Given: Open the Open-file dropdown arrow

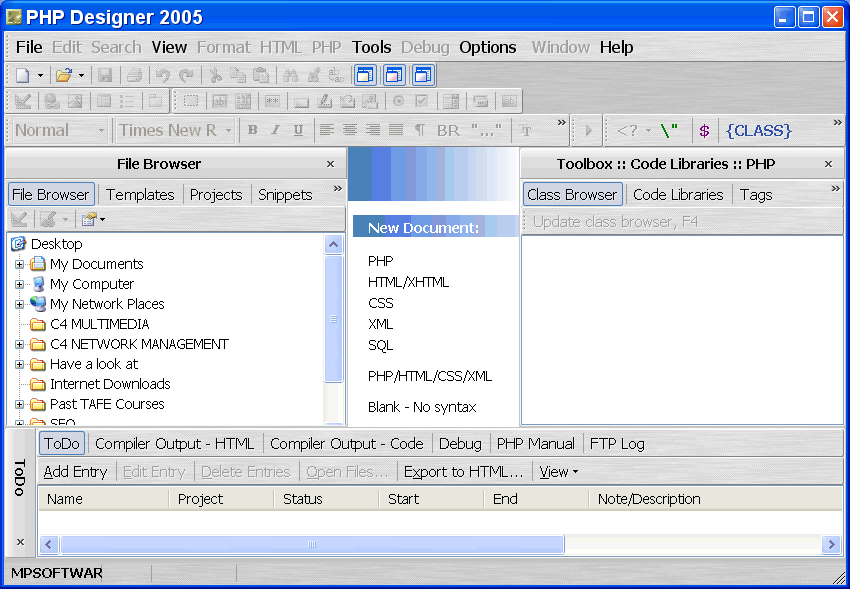Looking at the screenshot, I should point(81,75).
